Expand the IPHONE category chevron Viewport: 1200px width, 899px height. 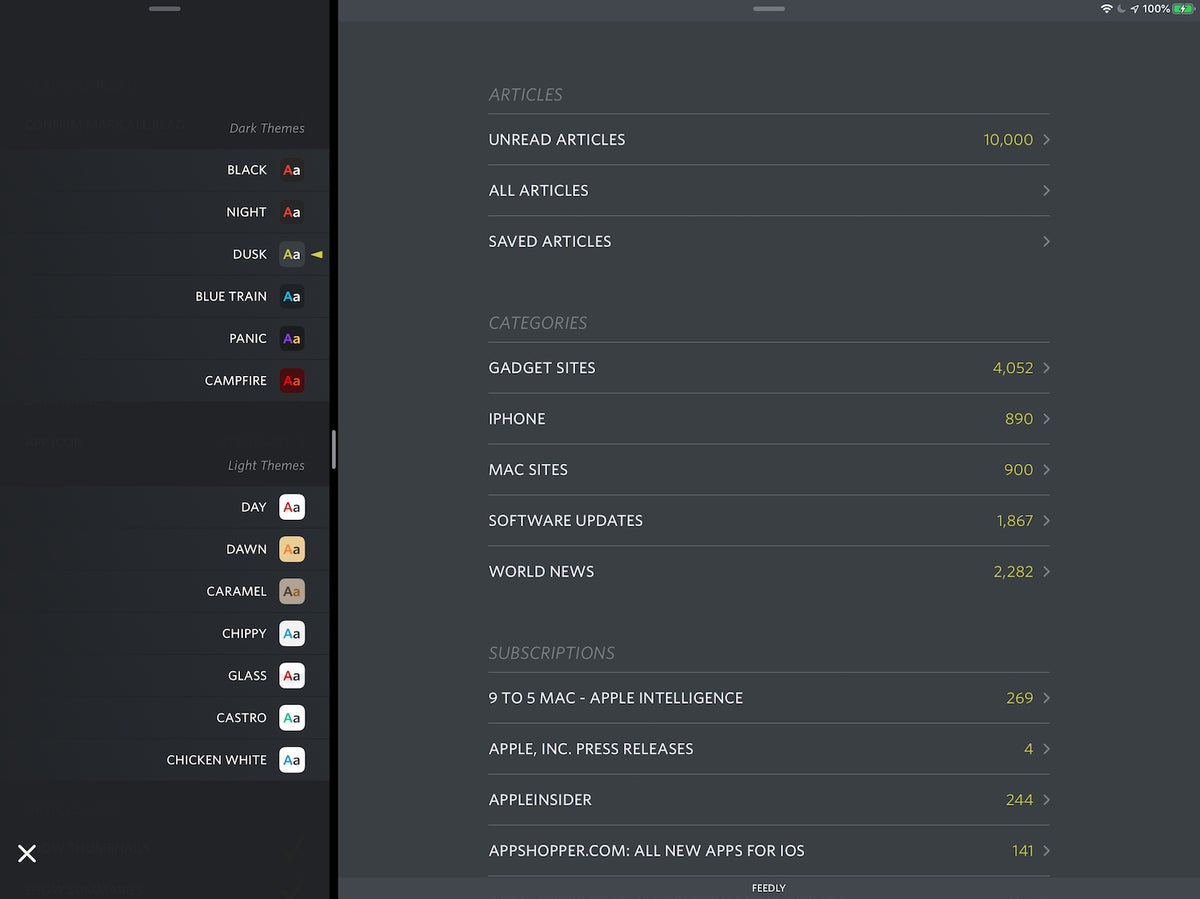coord(1046,419)
